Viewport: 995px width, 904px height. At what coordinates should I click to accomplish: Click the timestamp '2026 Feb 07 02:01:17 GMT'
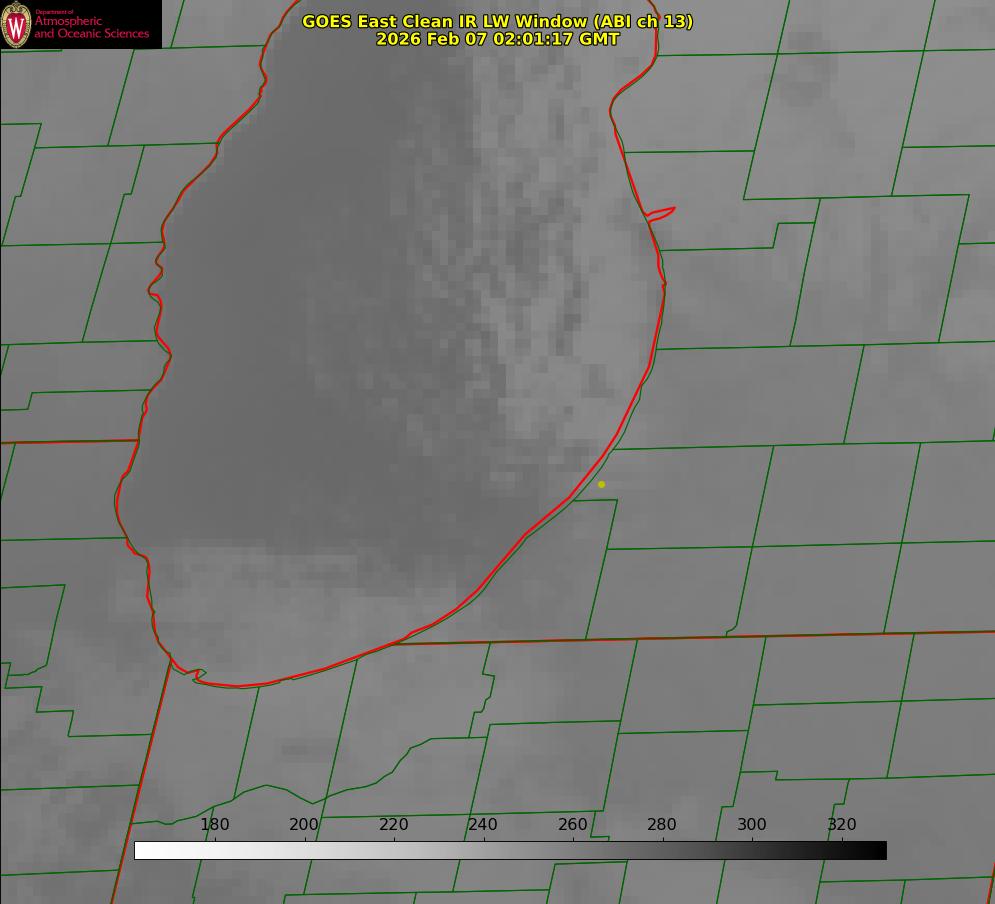pos(498,39)
